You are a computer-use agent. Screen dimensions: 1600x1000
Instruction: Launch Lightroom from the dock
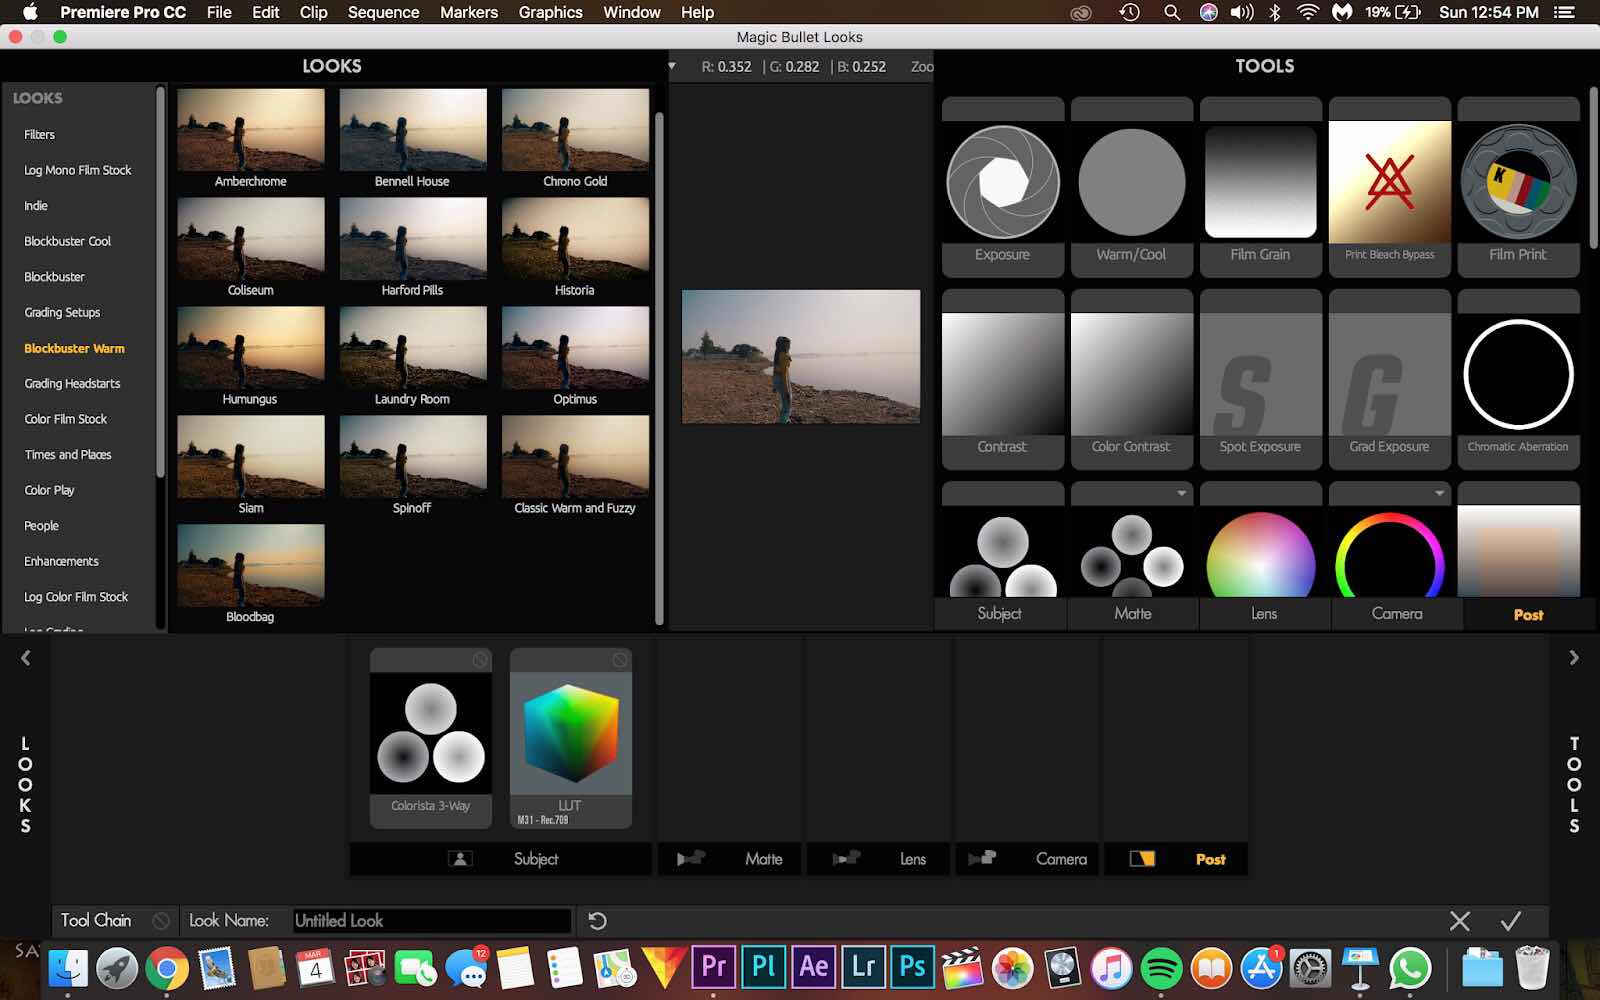[863, 967]
